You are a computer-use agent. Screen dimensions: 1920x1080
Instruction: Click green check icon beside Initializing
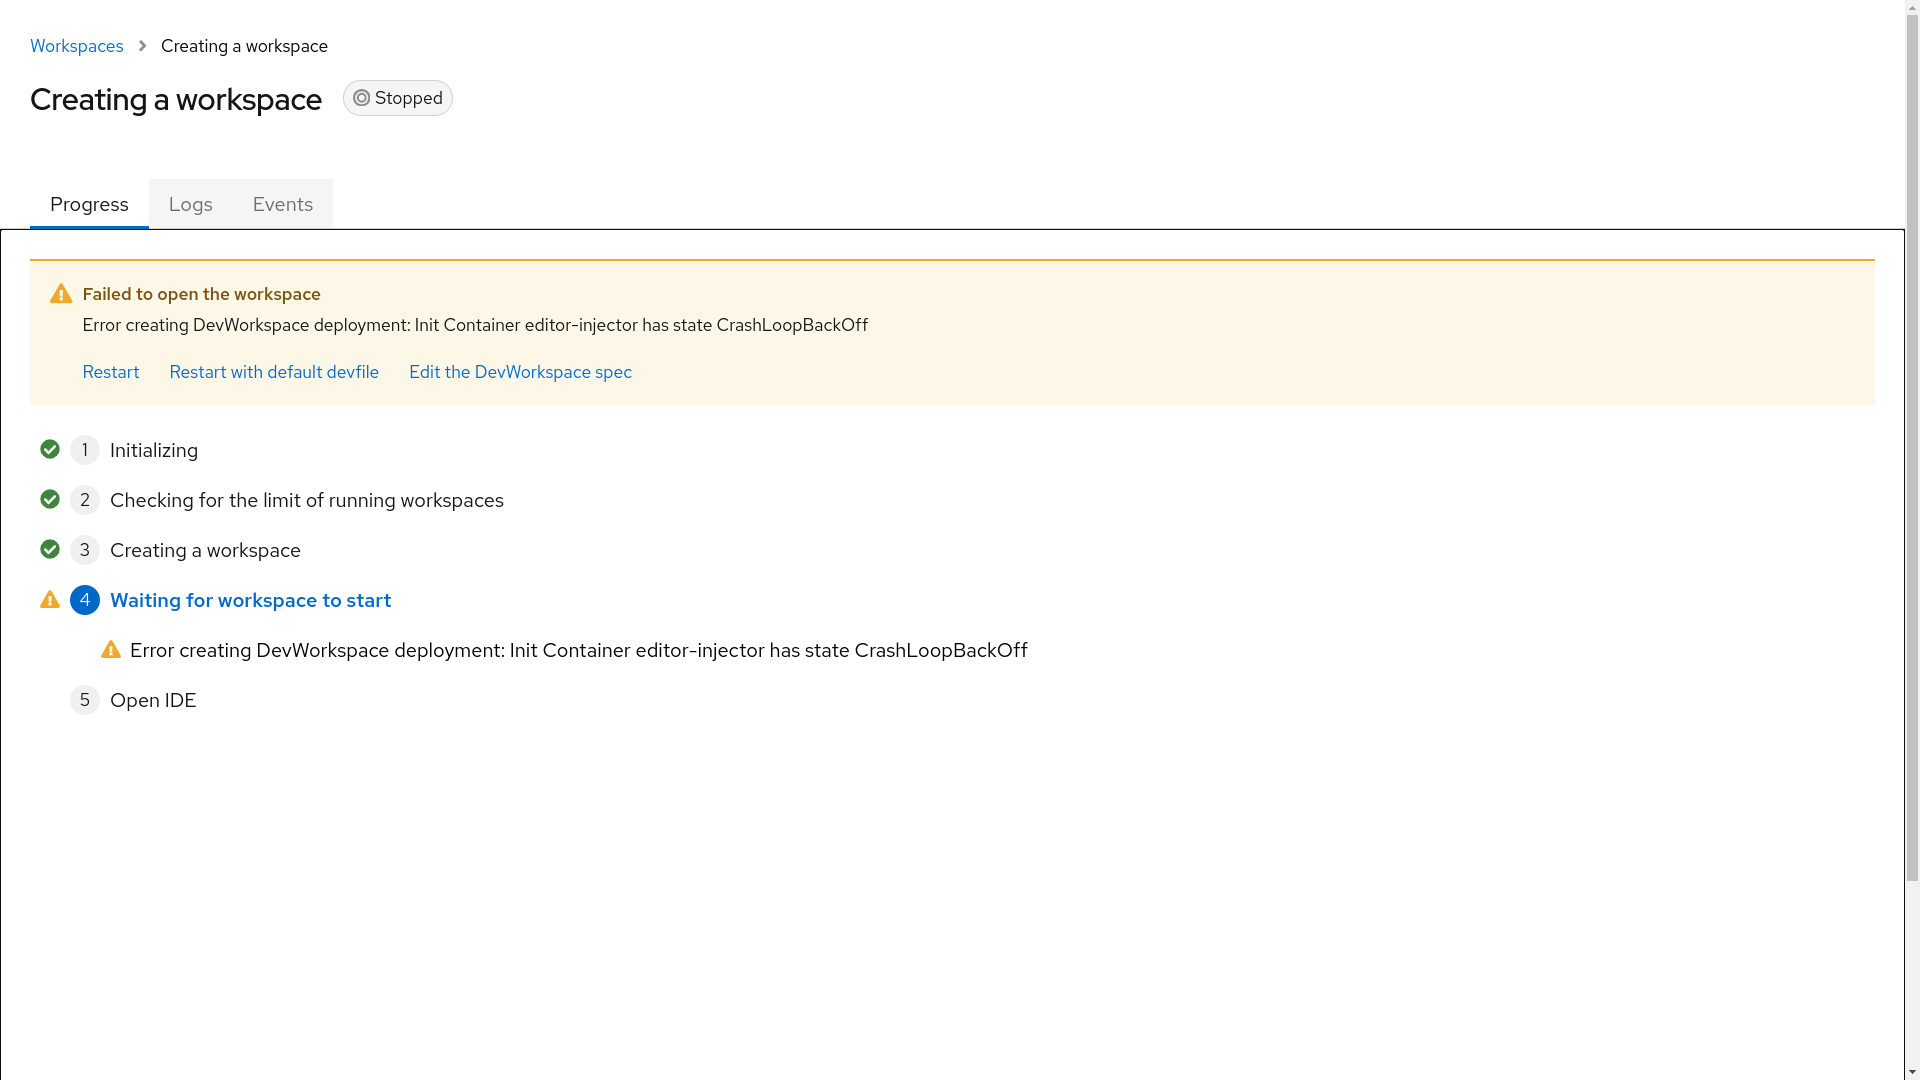(x=50, y=449)
